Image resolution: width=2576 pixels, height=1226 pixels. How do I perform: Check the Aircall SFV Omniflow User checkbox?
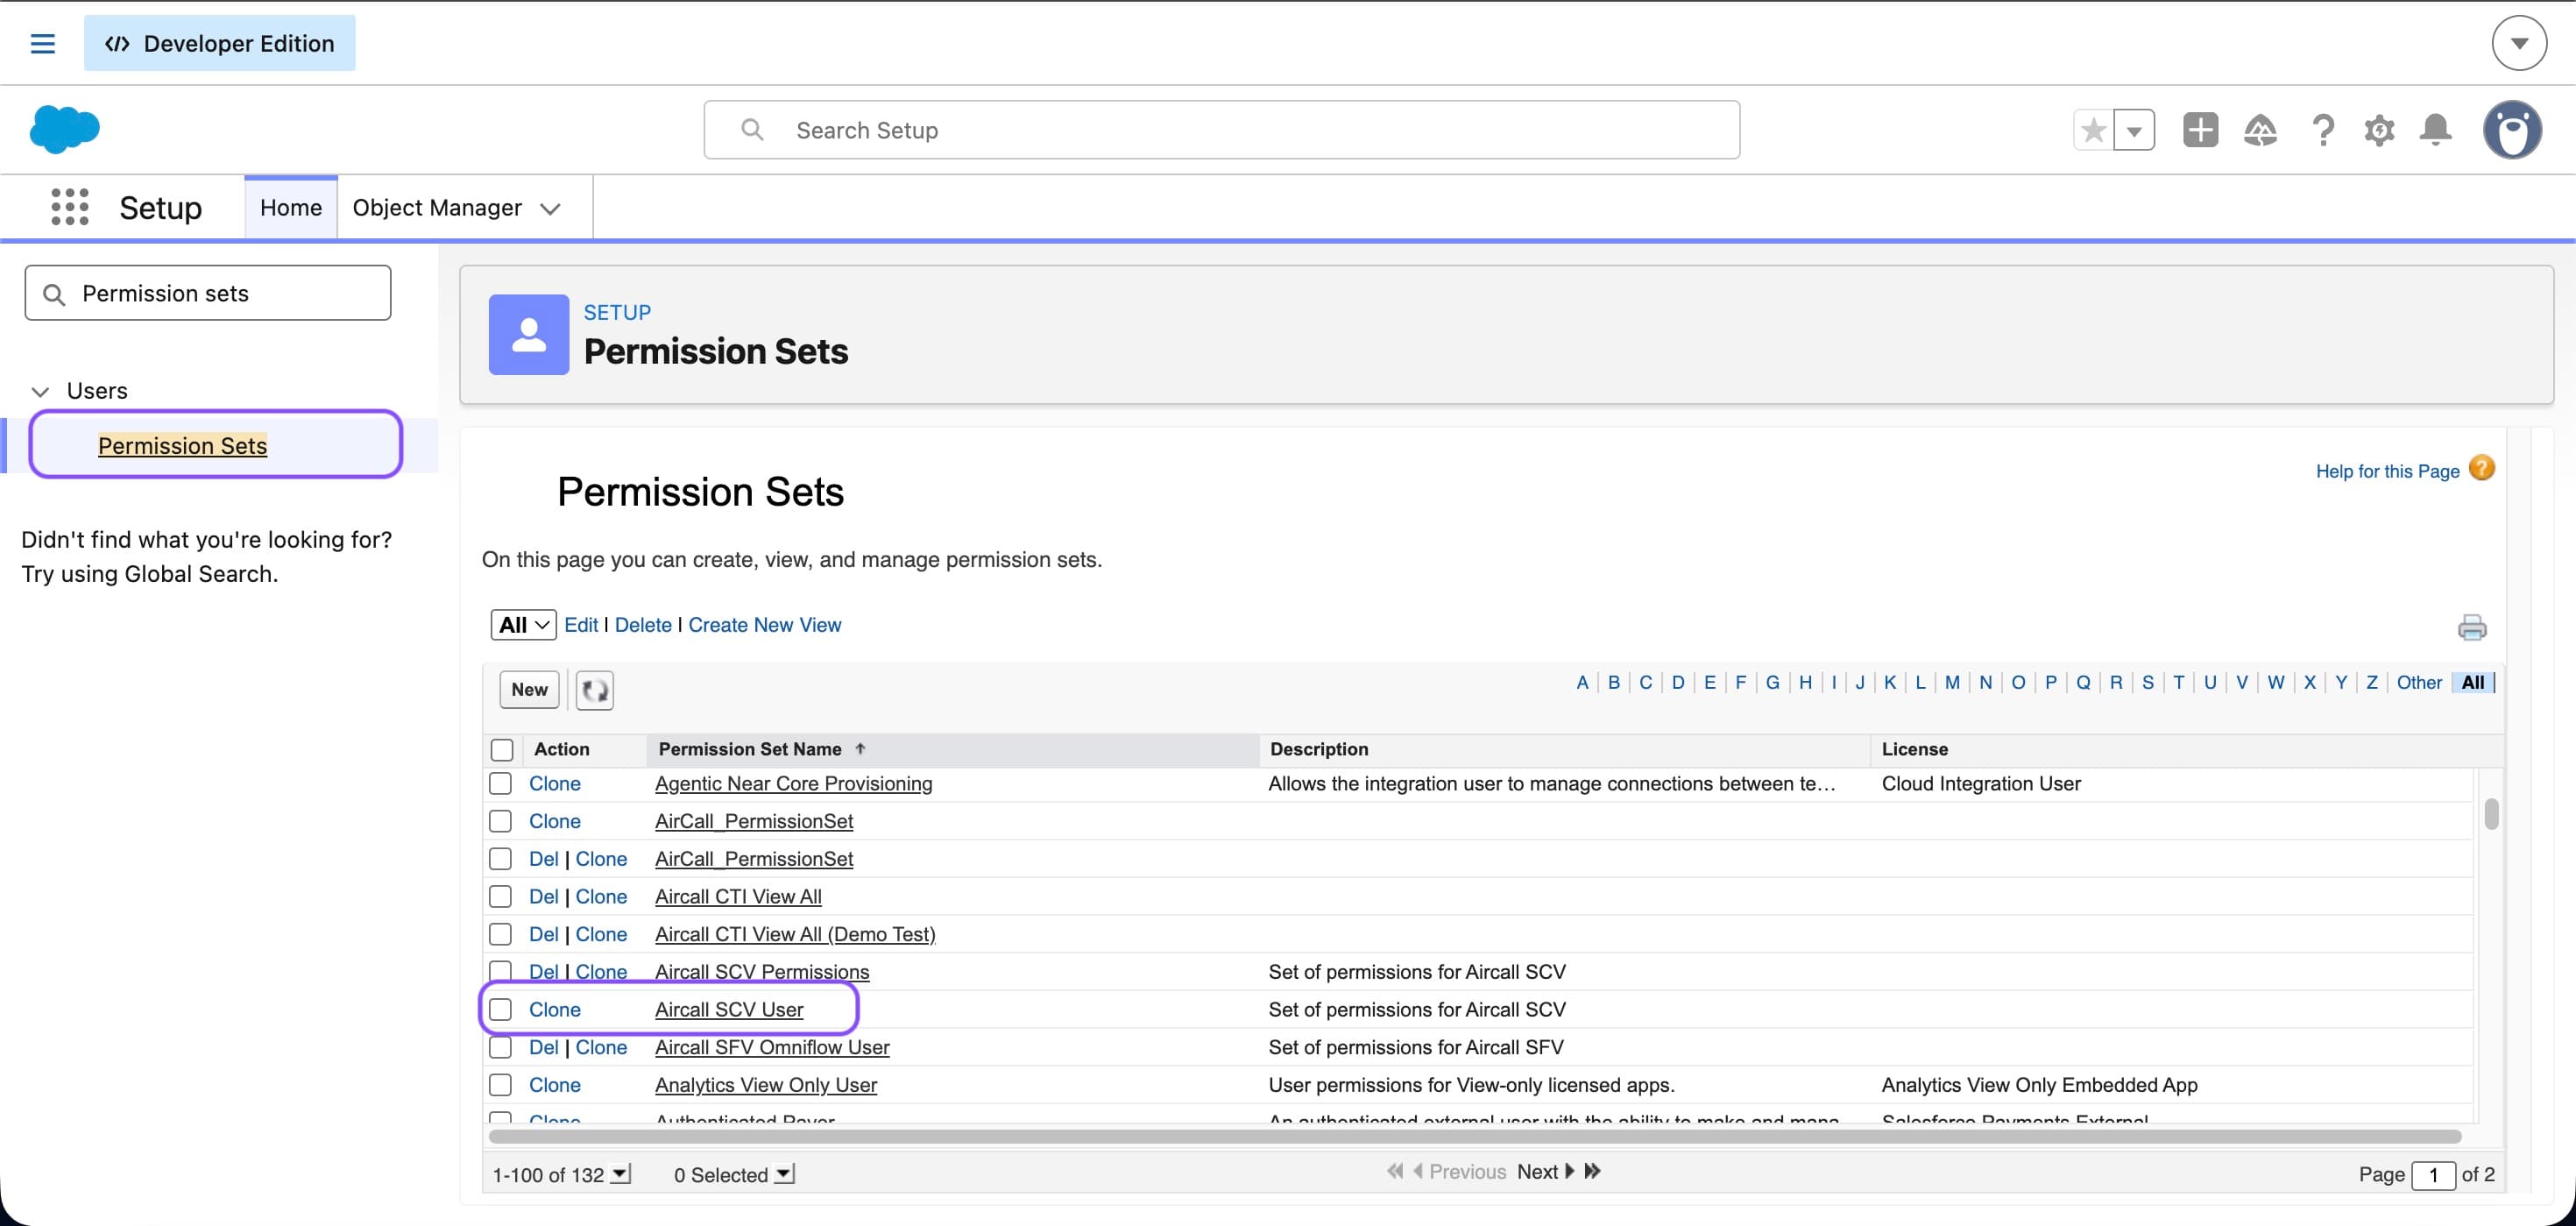500,1048
